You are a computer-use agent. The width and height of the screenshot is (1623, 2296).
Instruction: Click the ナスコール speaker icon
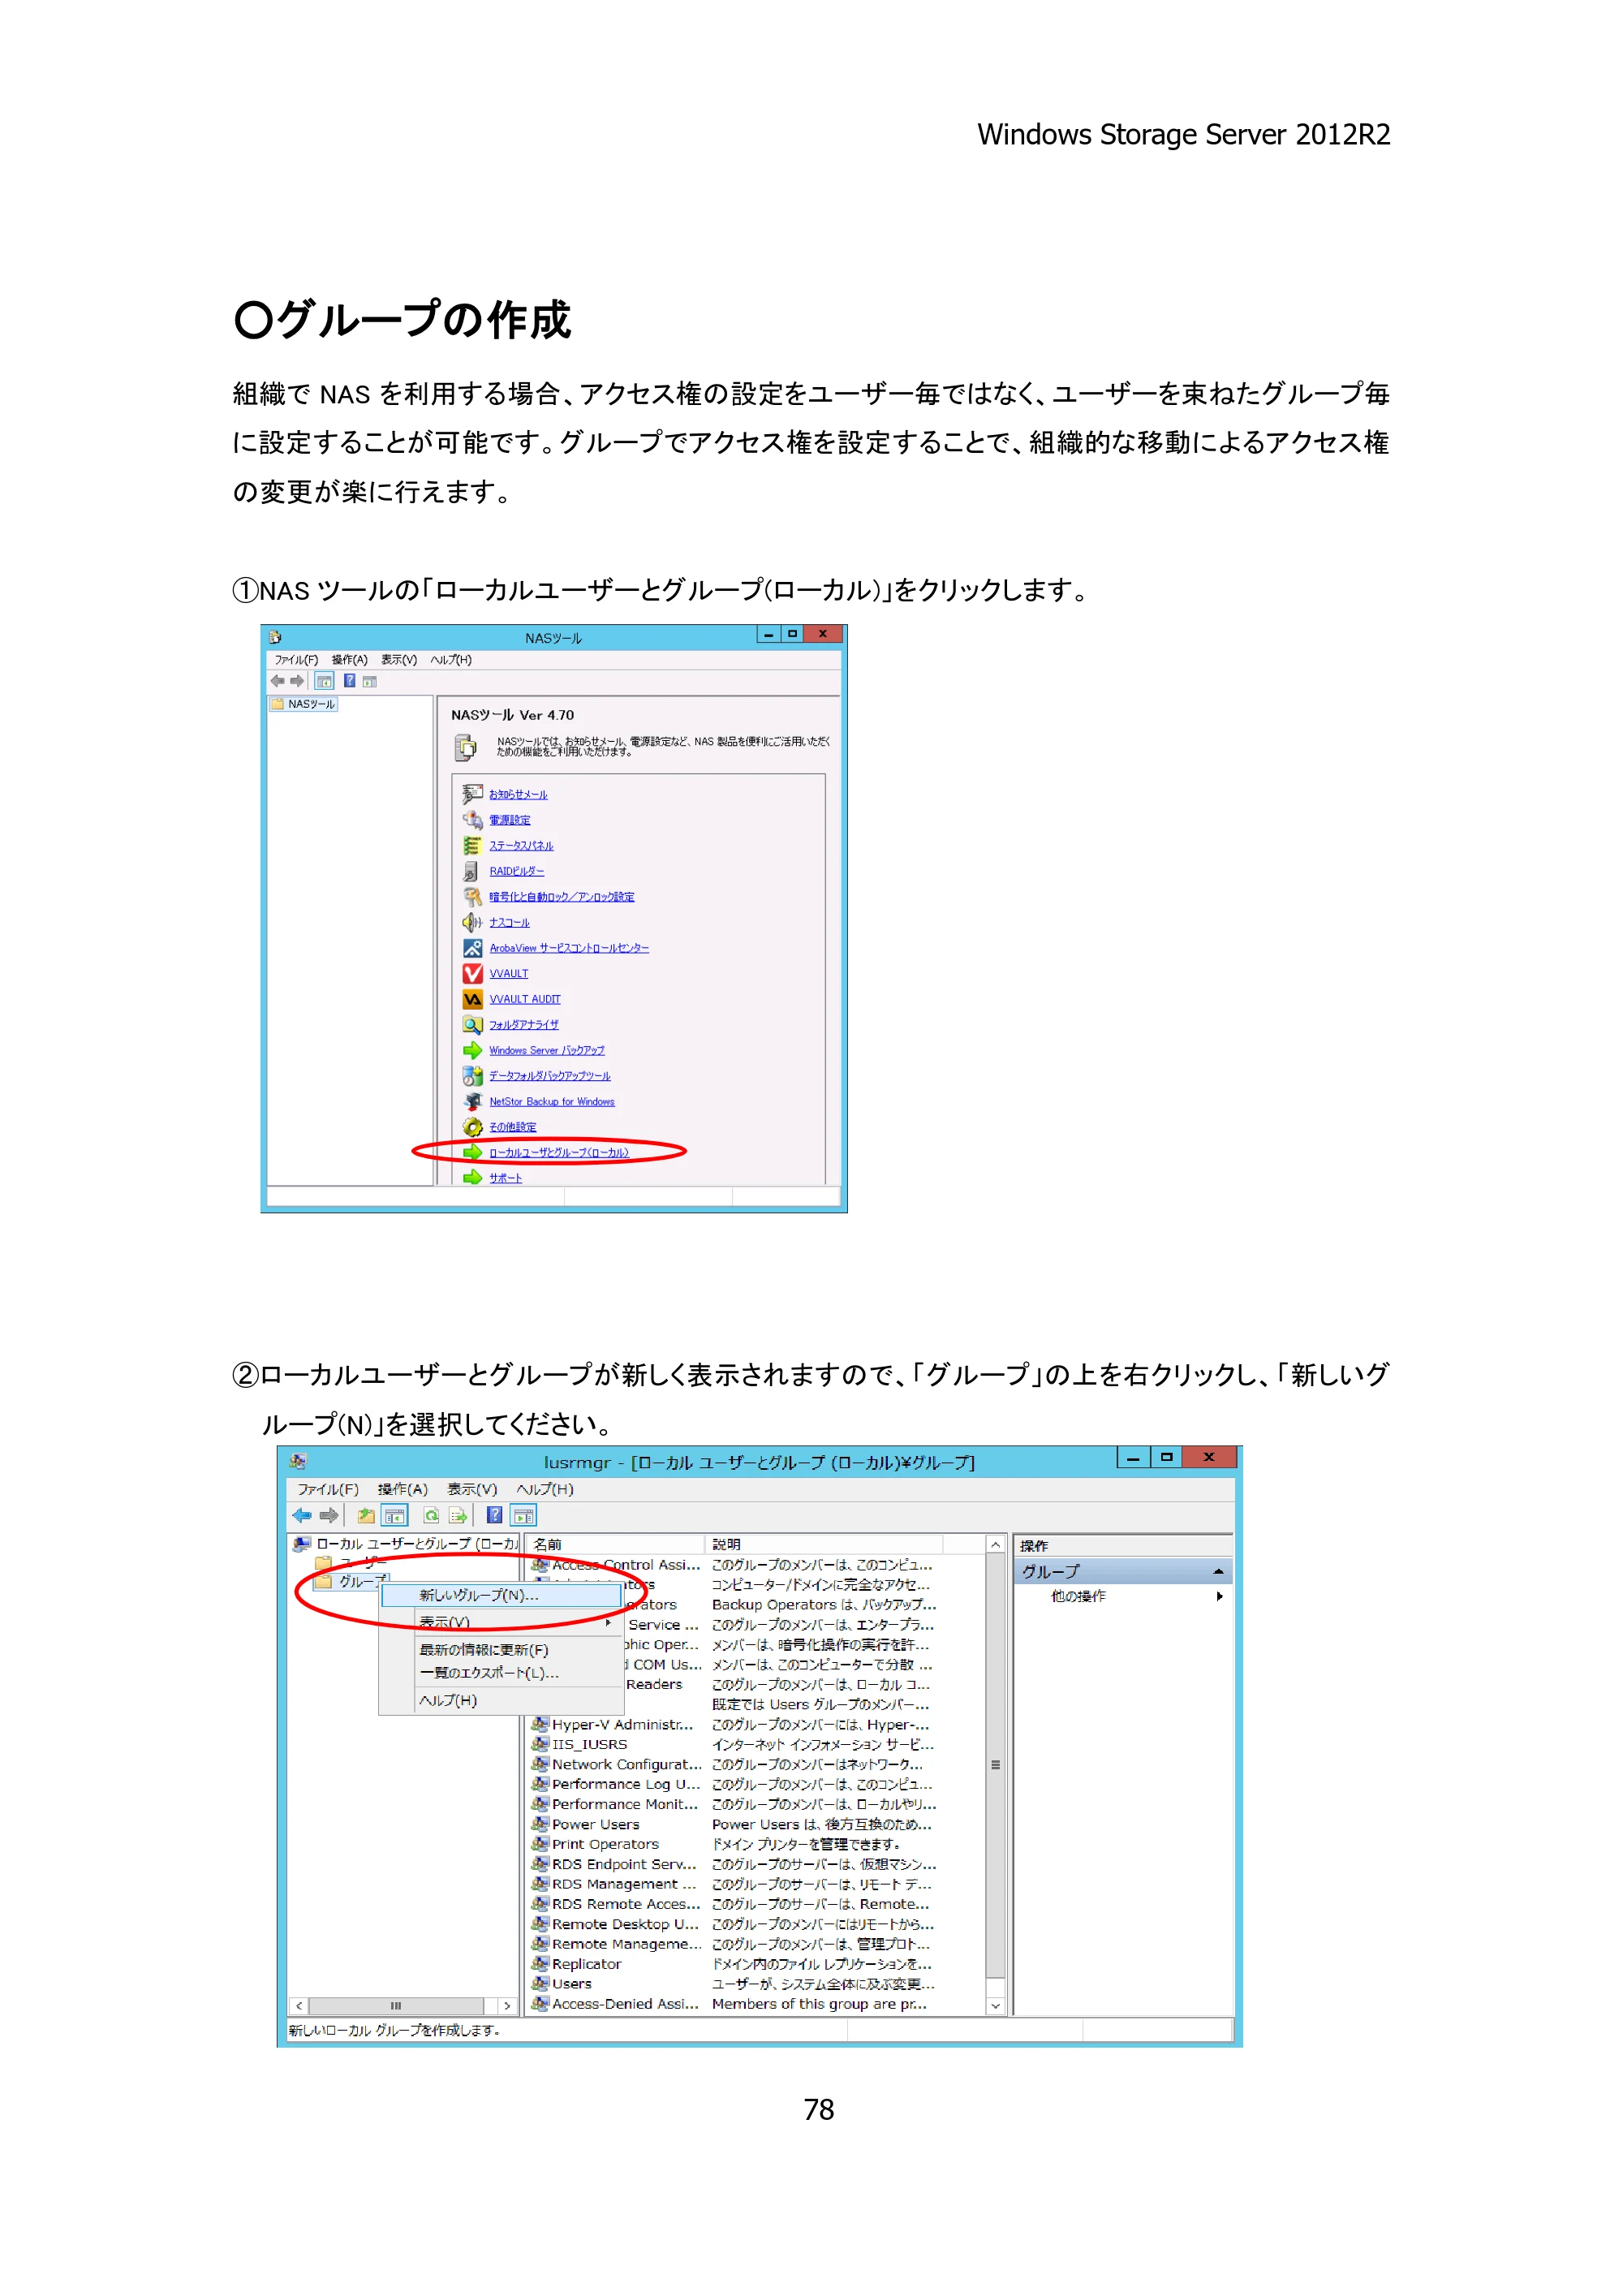click(473, 922)
